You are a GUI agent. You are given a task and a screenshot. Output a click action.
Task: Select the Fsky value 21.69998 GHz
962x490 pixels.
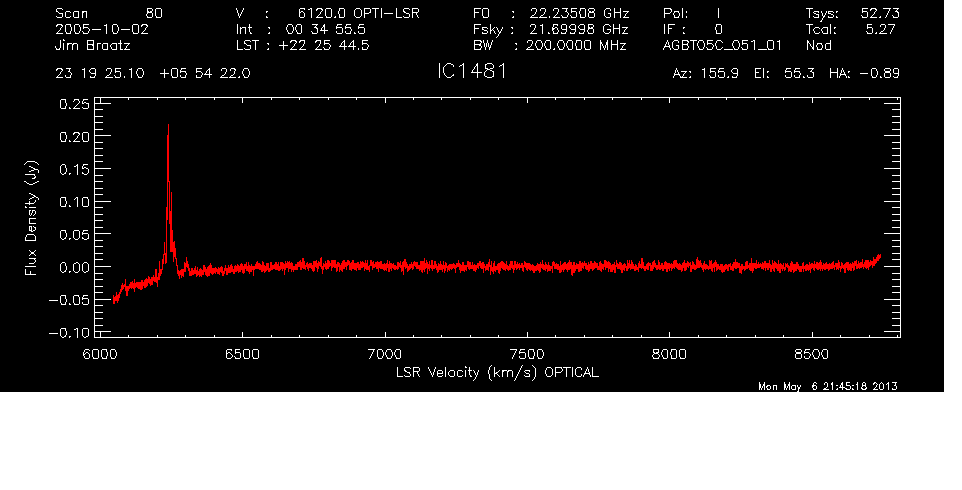pyautogui.click(x=577, y=29)
